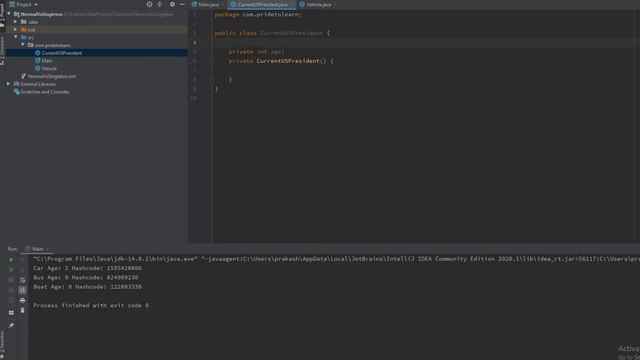
Task: Click 'Boat Age: 0 Hashcode' console line
Action: (x=87, y=287)
